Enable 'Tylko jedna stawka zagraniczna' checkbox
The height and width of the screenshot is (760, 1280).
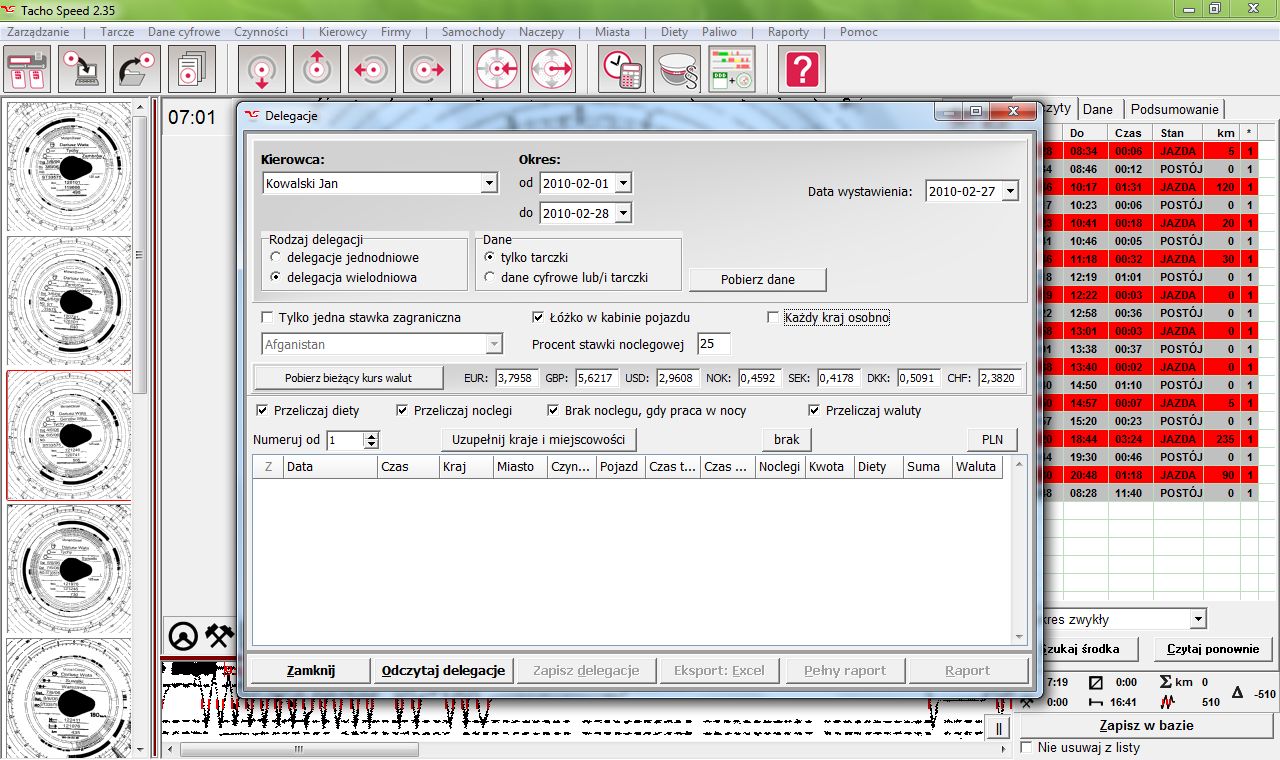(x=267, y=318)
